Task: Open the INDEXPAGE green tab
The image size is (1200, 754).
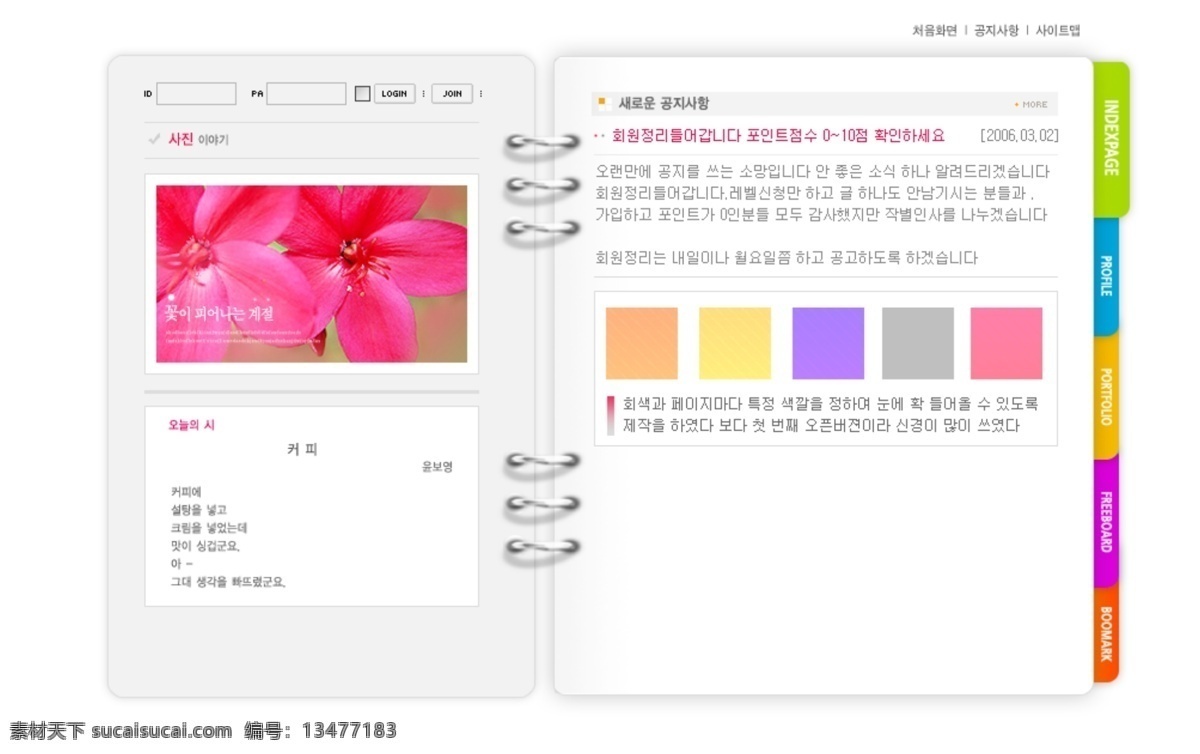Action: click(1111, 138)
